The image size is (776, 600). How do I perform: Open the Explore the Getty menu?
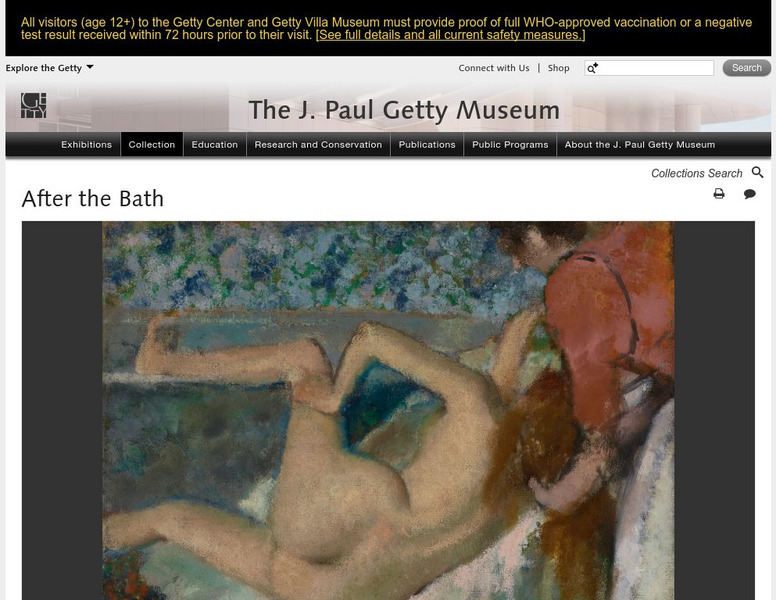[44, 68]
